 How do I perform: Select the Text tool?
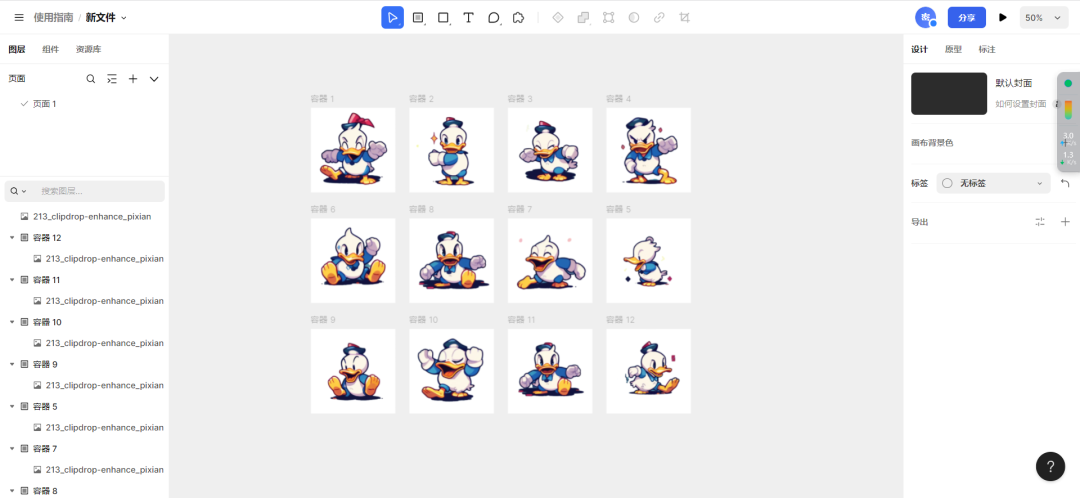click(x=468, y=17)
